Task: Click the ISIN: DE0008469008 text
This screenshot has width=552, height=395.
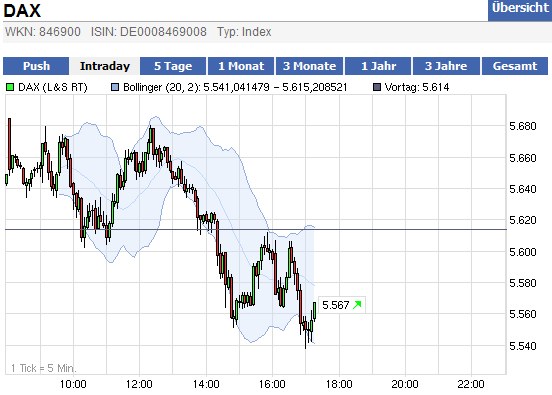Action: coord(149,32)
